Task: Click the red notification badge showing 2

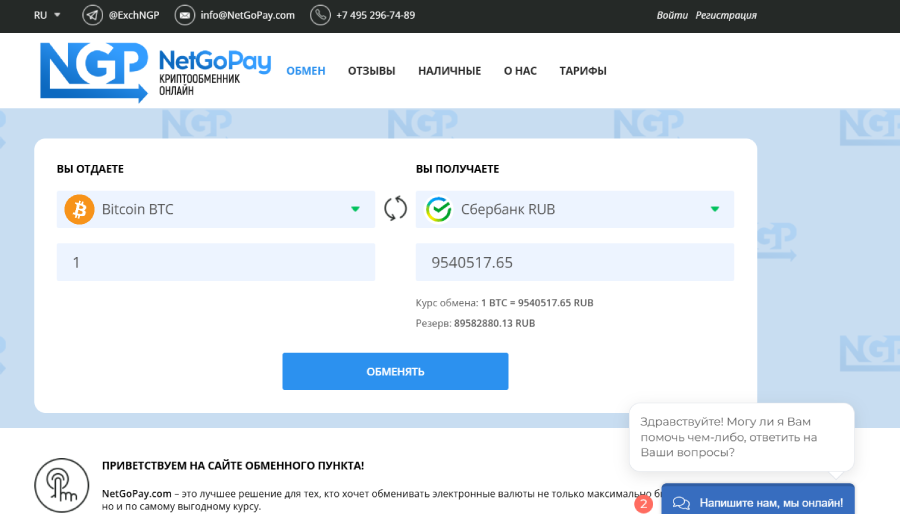Action: (x=643, y=504)
